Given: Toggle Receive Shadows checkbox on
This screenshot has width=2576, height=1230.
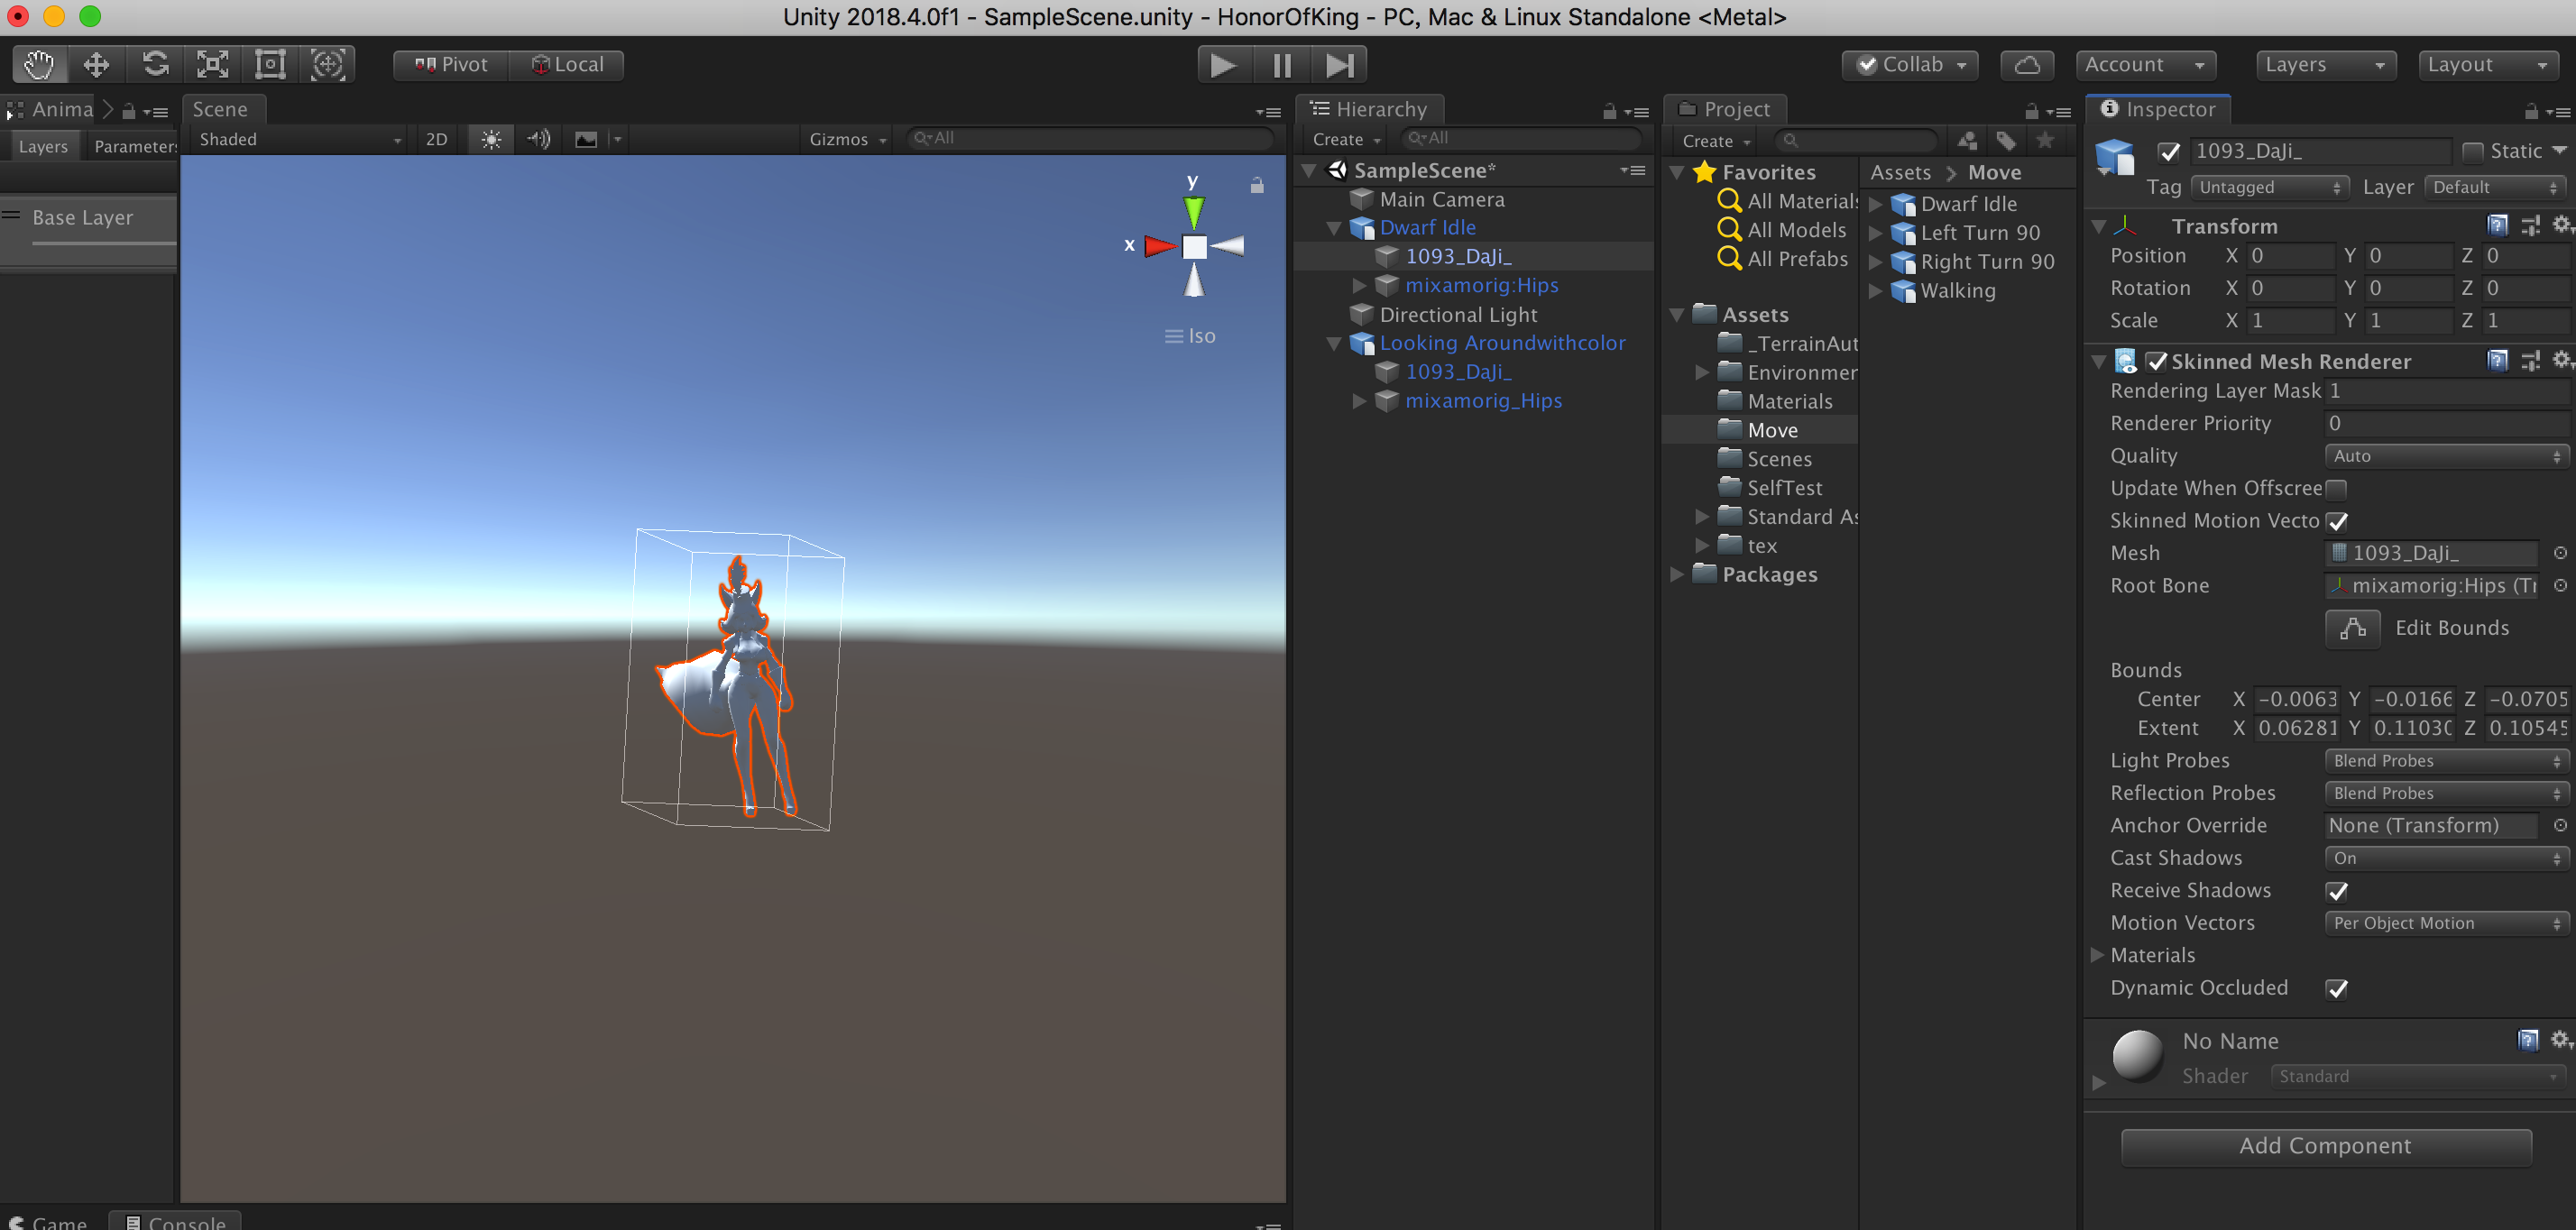Looking at the screenshot, I should pyautogui.click(x=2336, y=890).
